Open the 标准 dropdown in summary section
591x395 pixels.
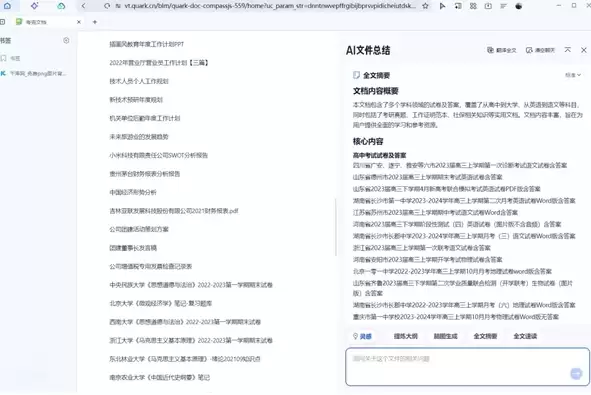coord(573,75)
